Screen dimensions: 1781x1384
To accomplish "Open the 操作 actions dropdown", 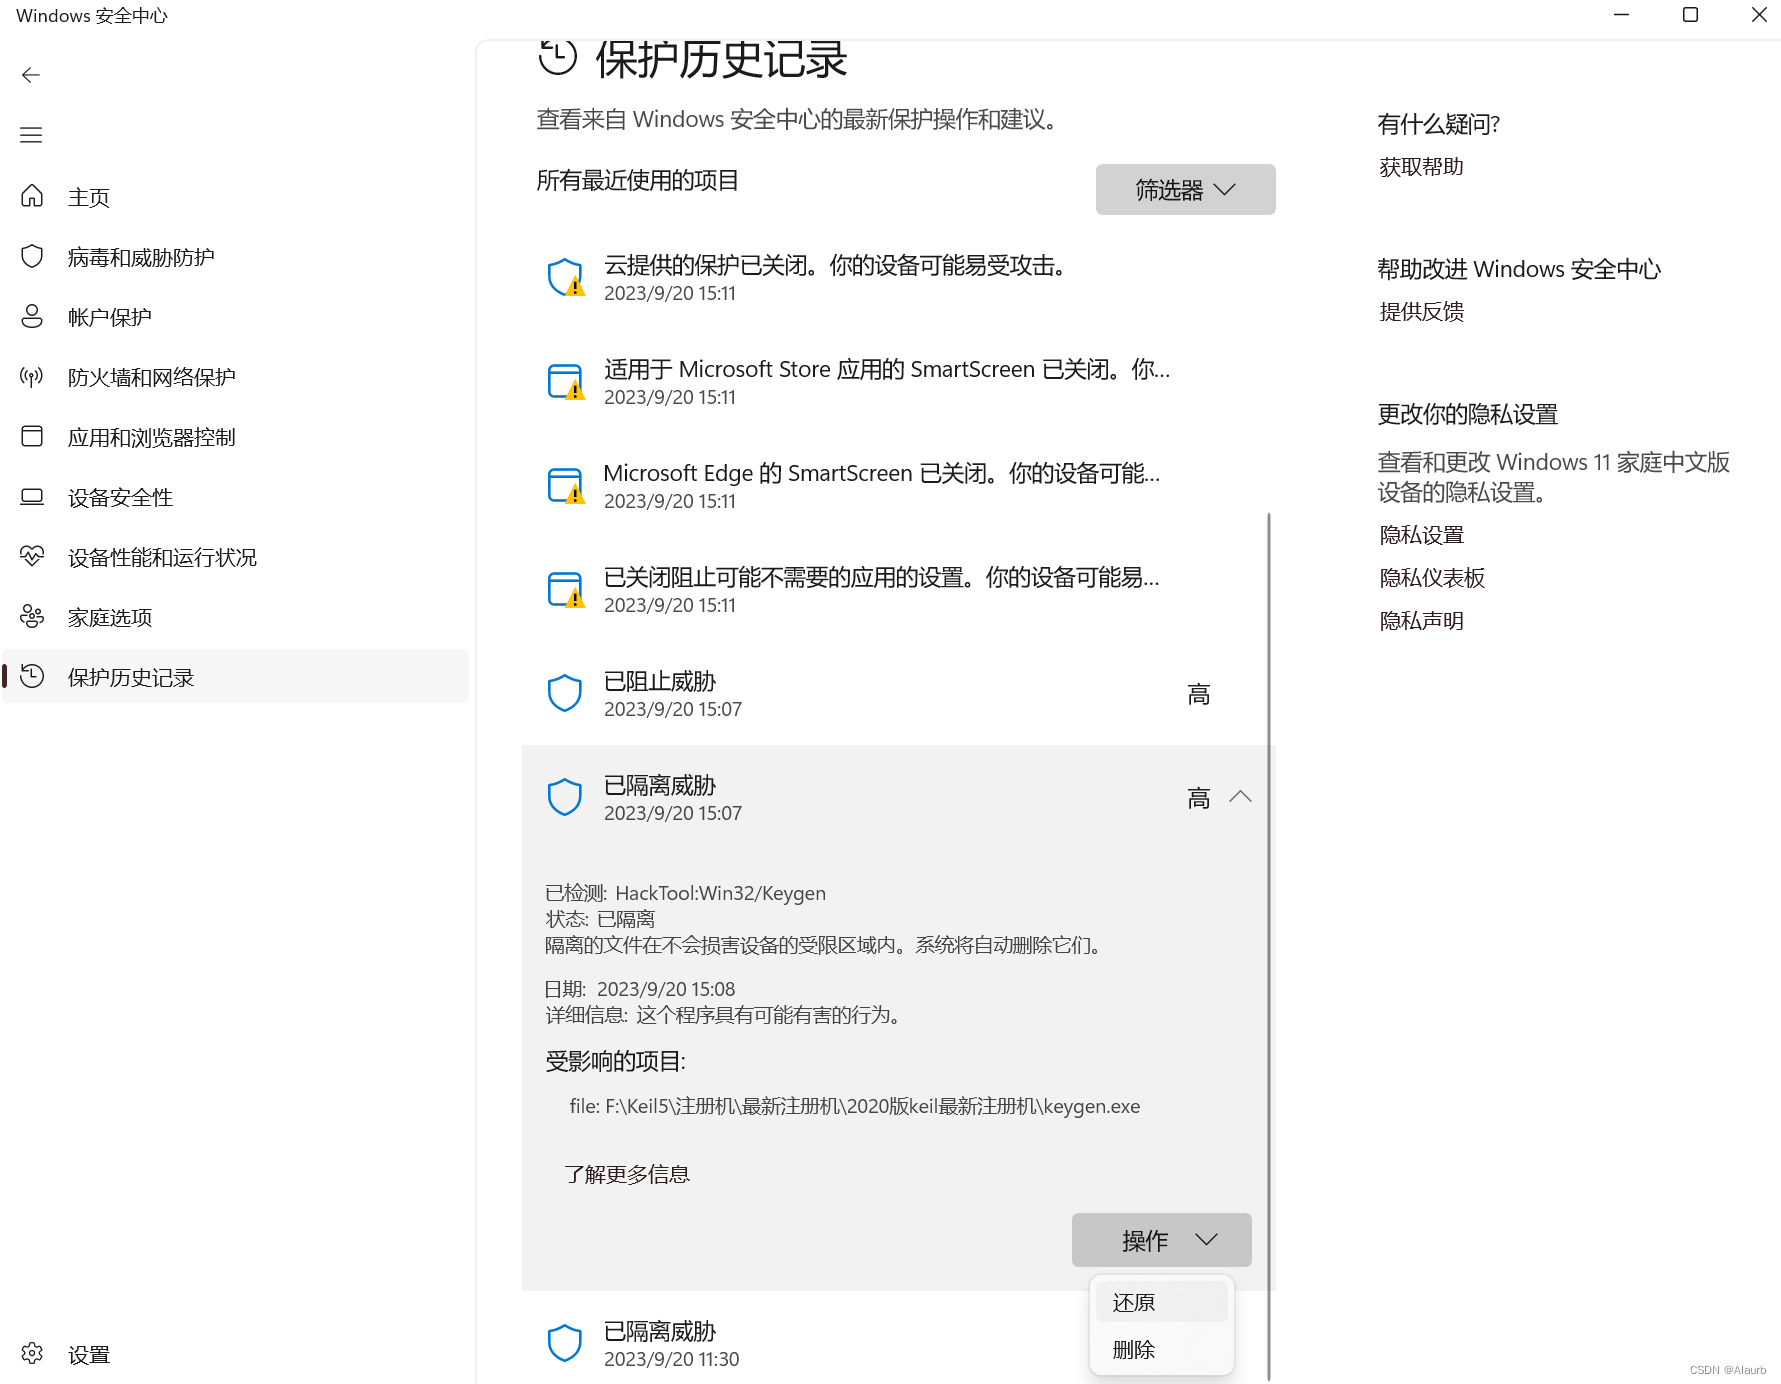I will pos(1161,1240).
